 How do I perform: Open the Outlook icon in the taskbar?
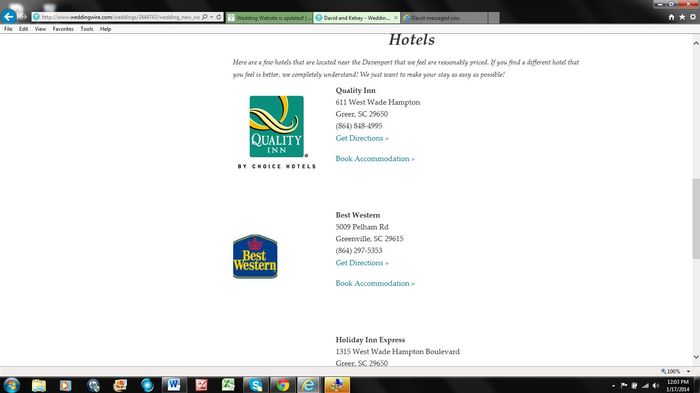point(120,385)
